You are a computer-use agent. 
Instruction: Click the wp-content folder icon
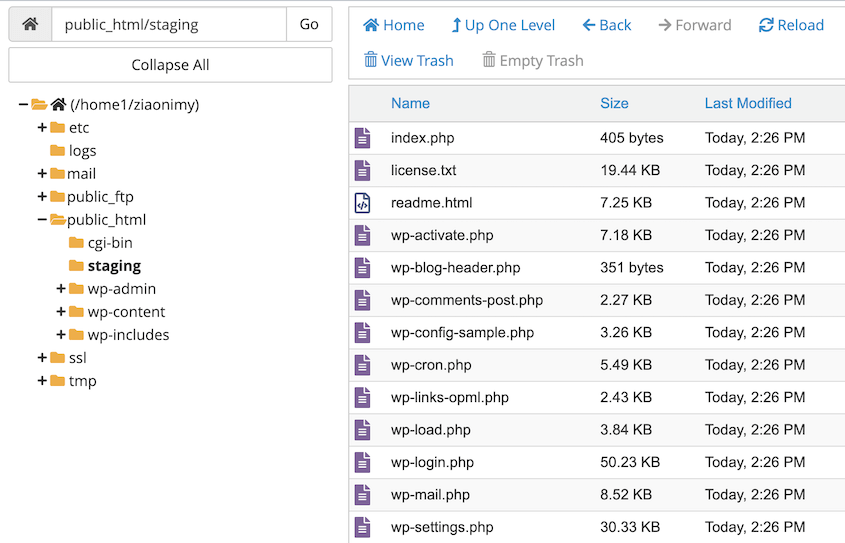(x=77, y=312)
